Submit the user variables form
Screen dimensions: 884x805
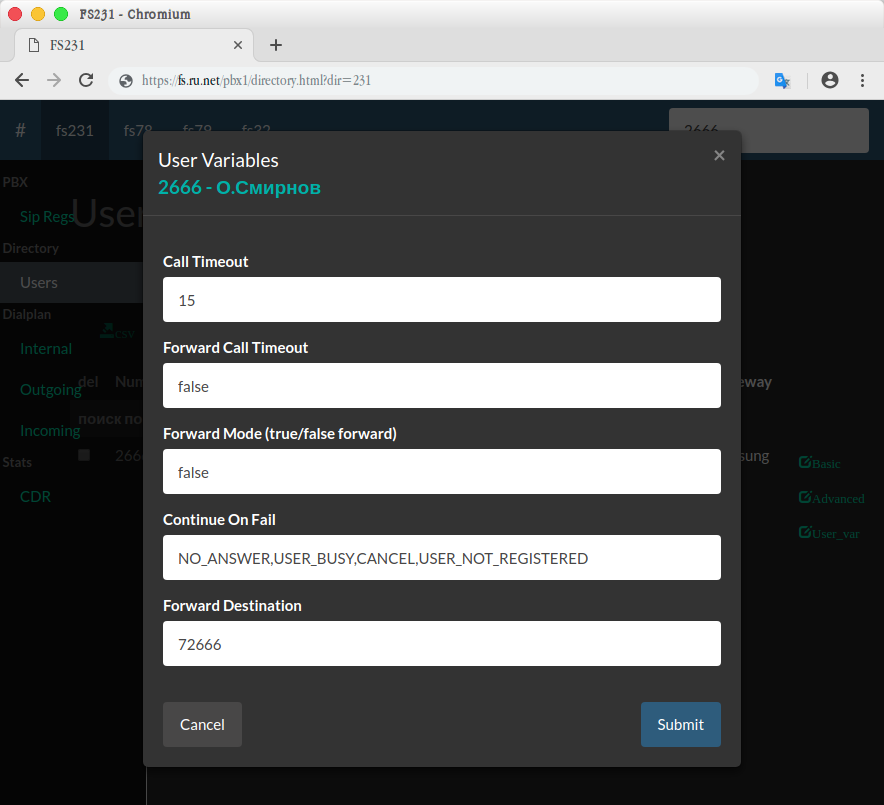(680, 724)
